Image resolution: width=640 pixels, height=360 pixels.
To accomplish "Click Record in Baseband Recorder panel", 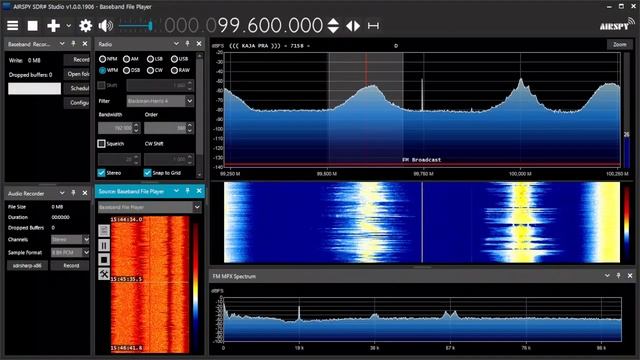I will 77,60.
